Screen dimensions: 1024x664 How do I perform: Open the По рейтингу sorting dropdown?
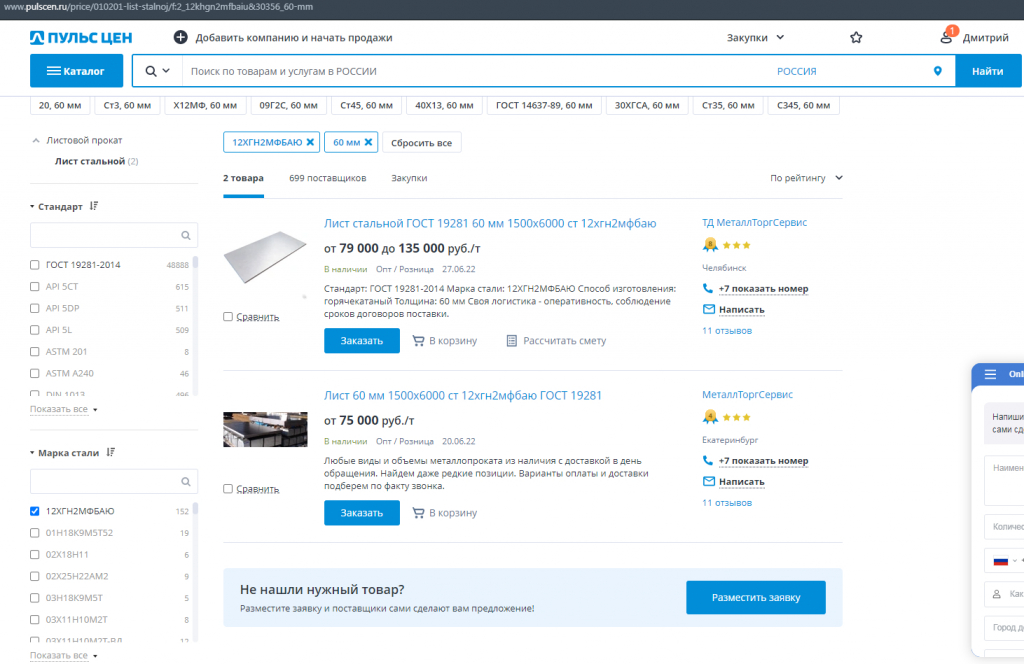pos(807,178)
